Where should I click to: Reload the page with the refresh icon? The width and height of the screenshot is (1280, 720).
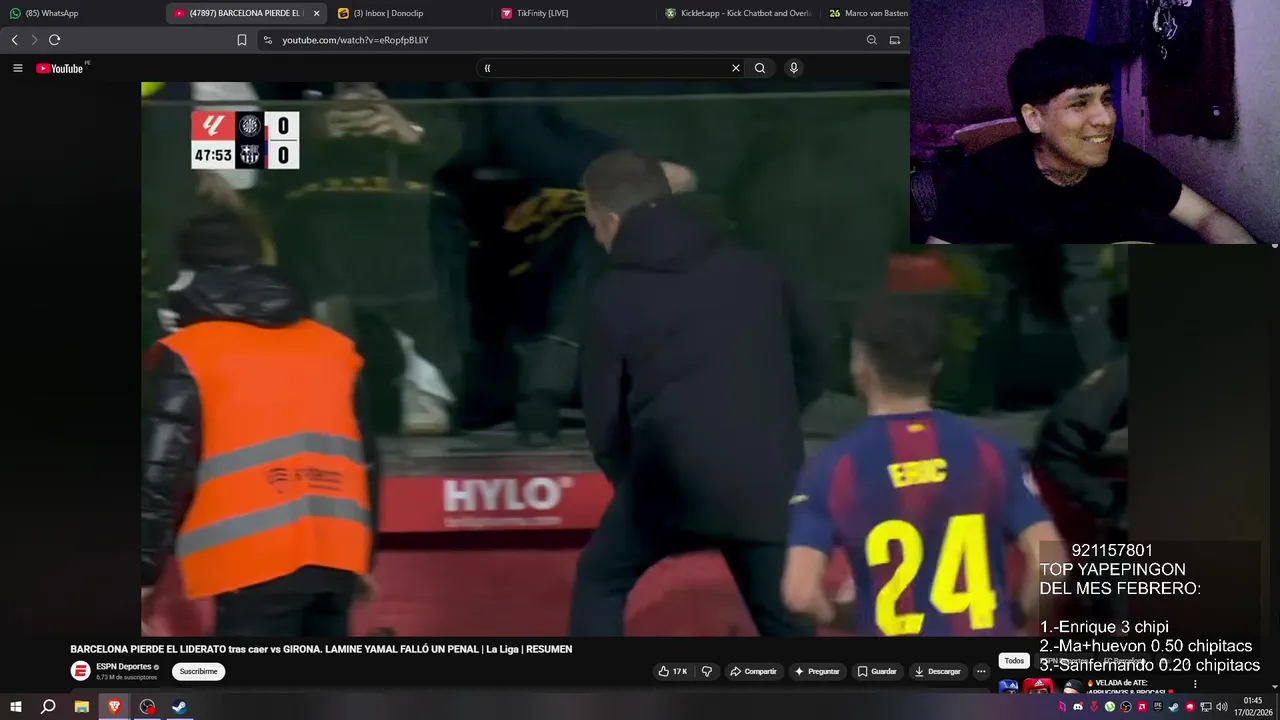[x=54, y=40]
